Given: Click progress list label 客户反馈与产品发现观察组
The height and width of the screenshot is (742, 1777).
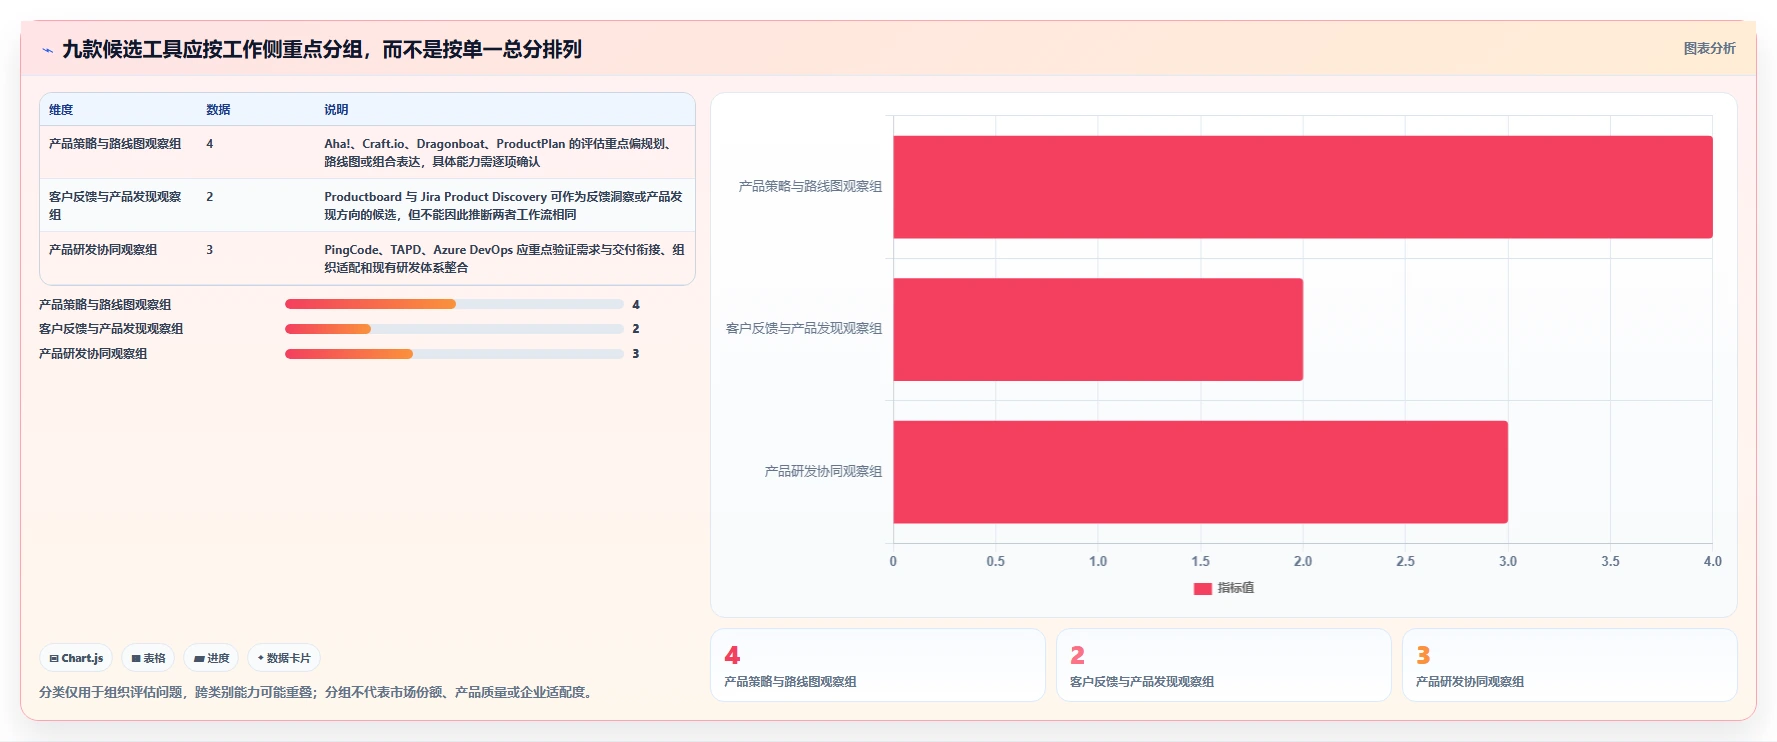Looking at the screenshot, I should (x=111, y=329).
